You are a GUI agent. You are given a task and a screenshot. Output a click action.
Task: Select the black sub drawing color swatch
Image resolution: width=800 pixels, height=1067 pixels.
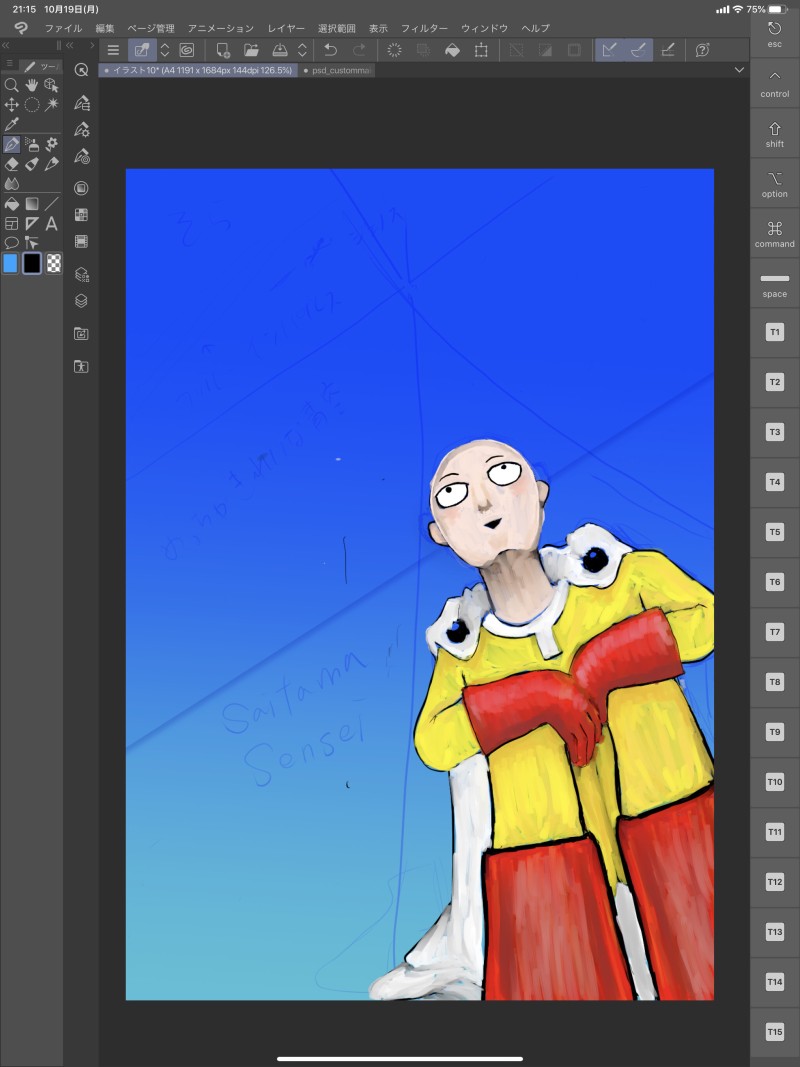(x=31, y=263)
